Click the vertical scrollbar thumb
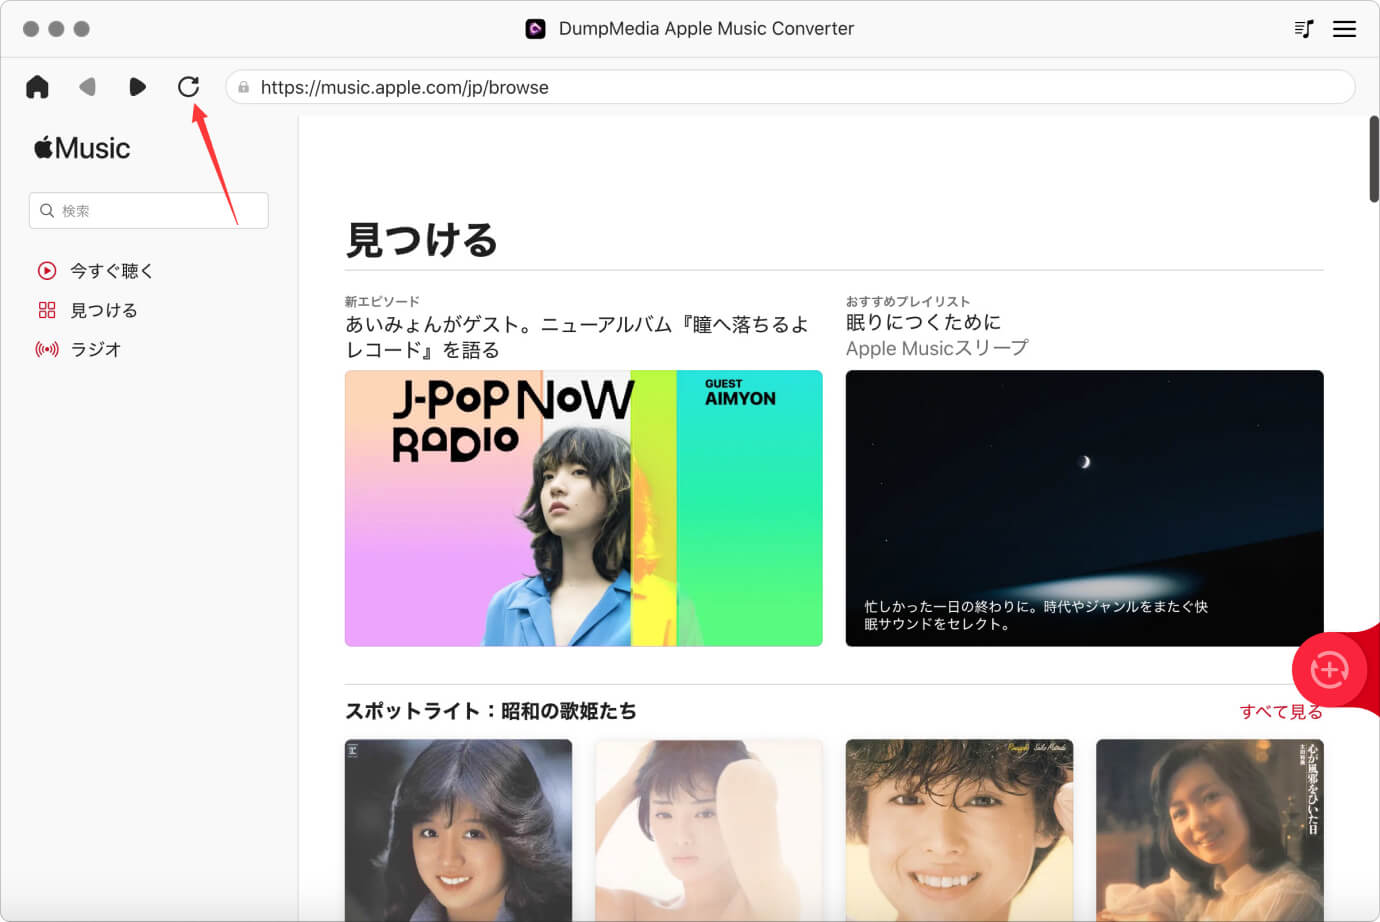Image resolution: width=1380 pixels, height=922 pixels. click(1373, 159)
